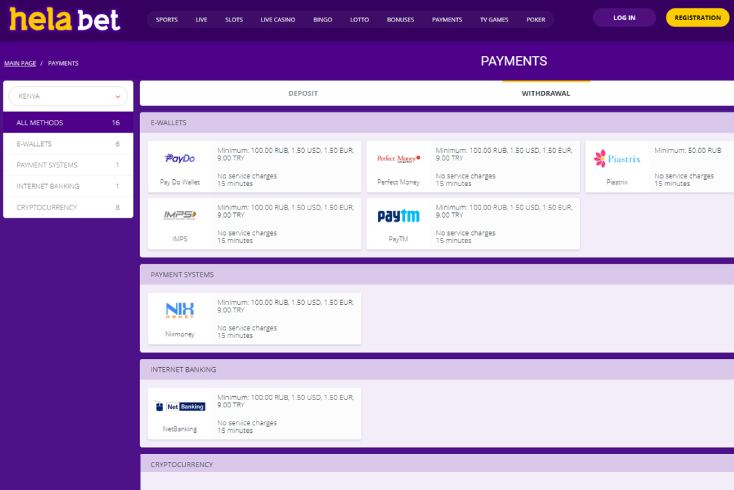This screenshot has width=734, height=490.
Task: Click the yellow Registration button
Action: tap(697, 18)
